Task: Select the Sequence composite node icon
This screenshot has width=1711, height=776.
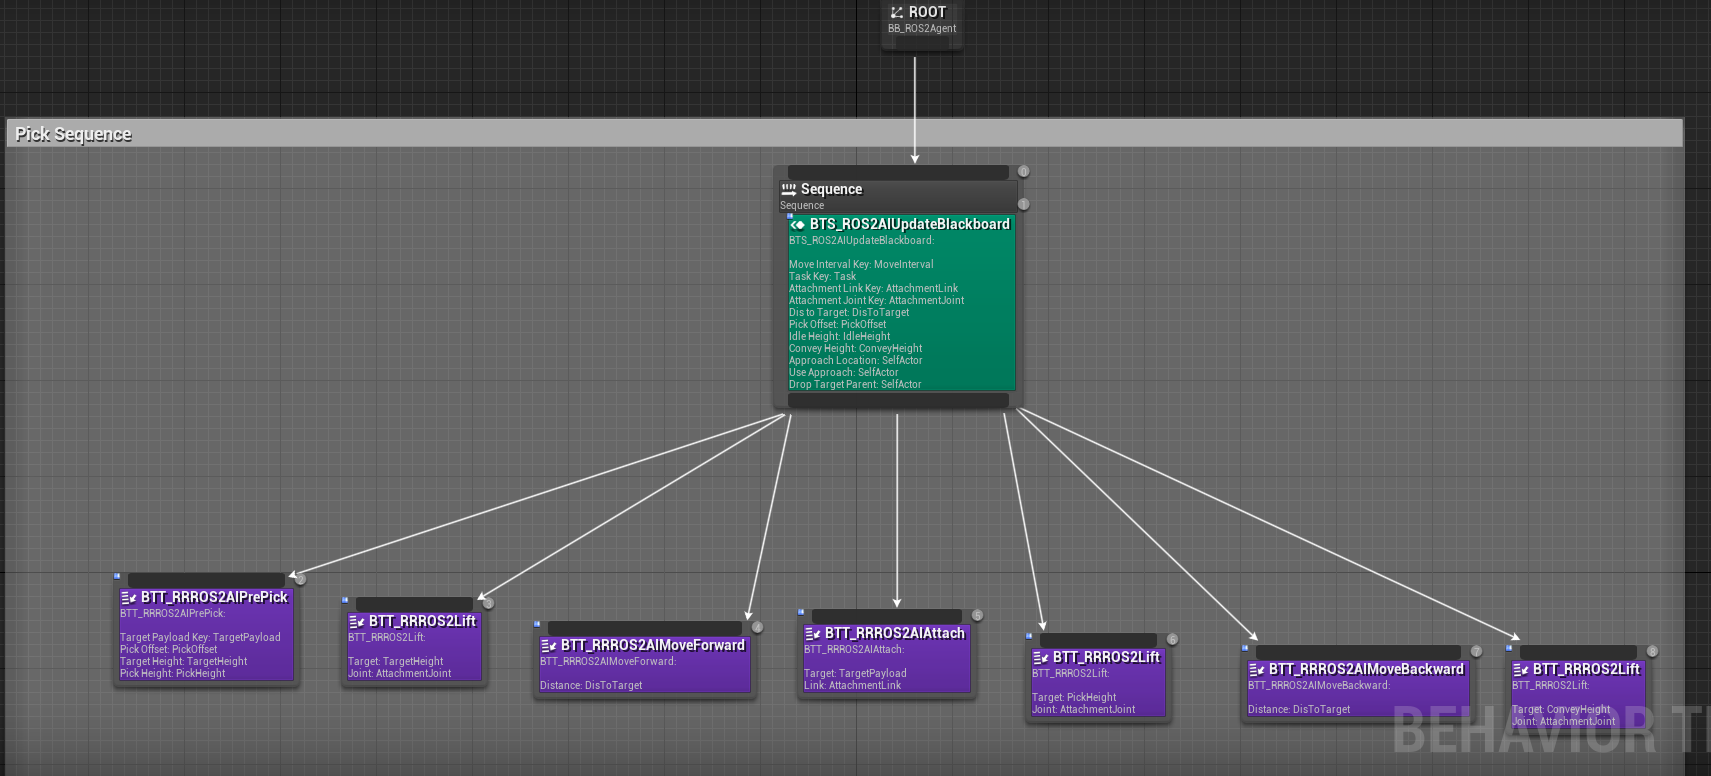Action: [789, 189]
